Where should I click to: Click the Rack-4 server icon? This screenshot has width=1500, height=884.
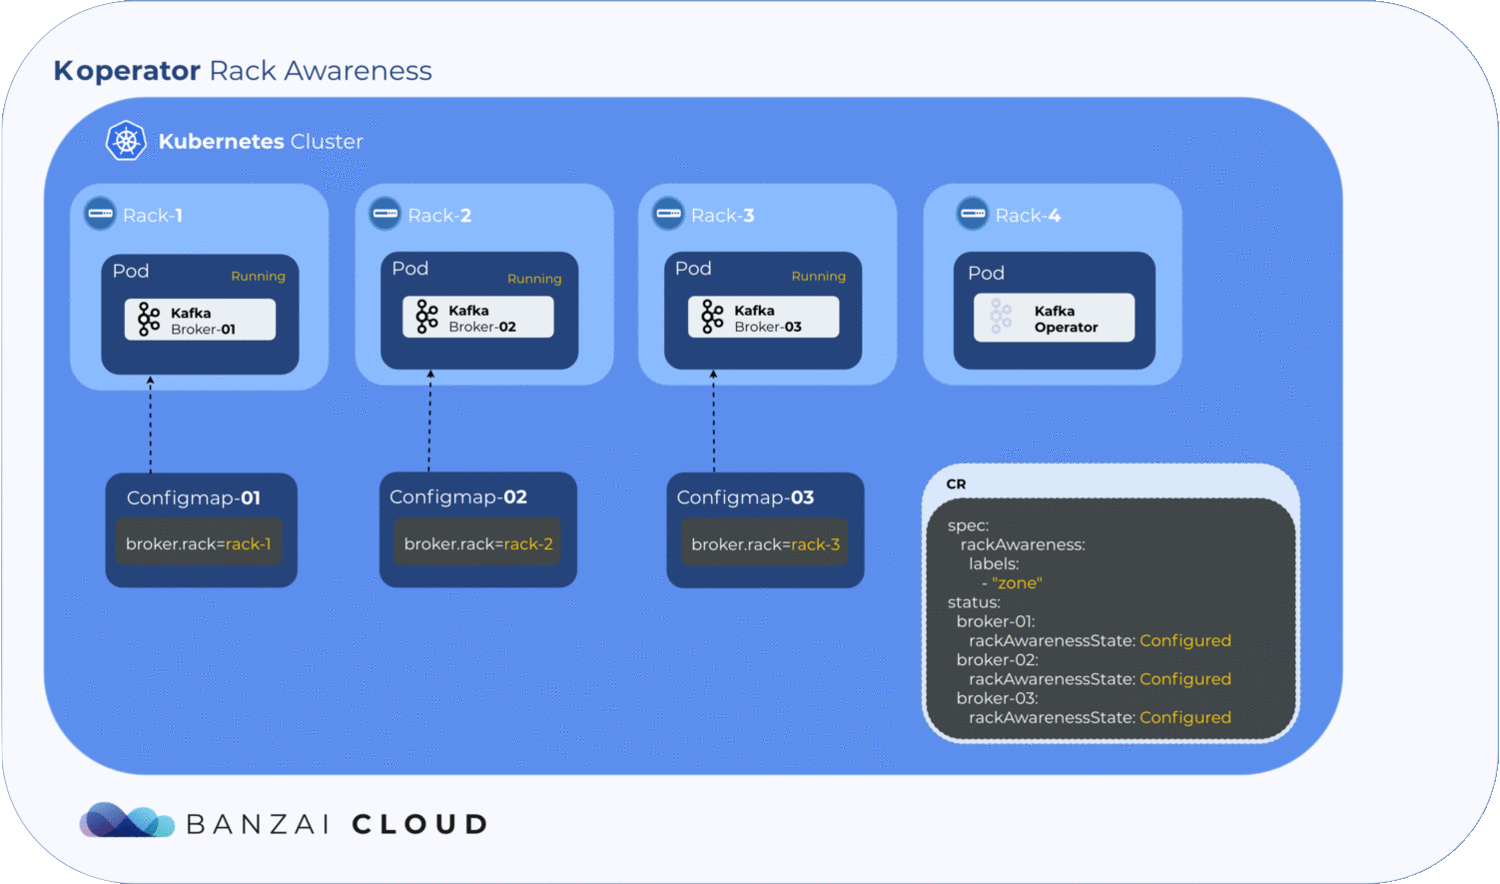[x=972, y=213]
